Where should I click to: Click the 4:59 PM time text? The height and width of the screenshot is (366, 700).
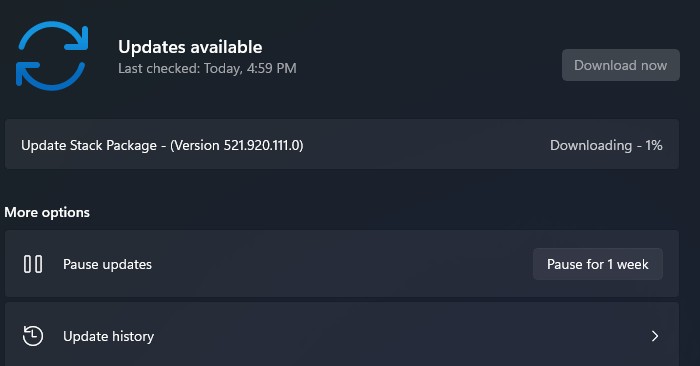tap(271, 68)
